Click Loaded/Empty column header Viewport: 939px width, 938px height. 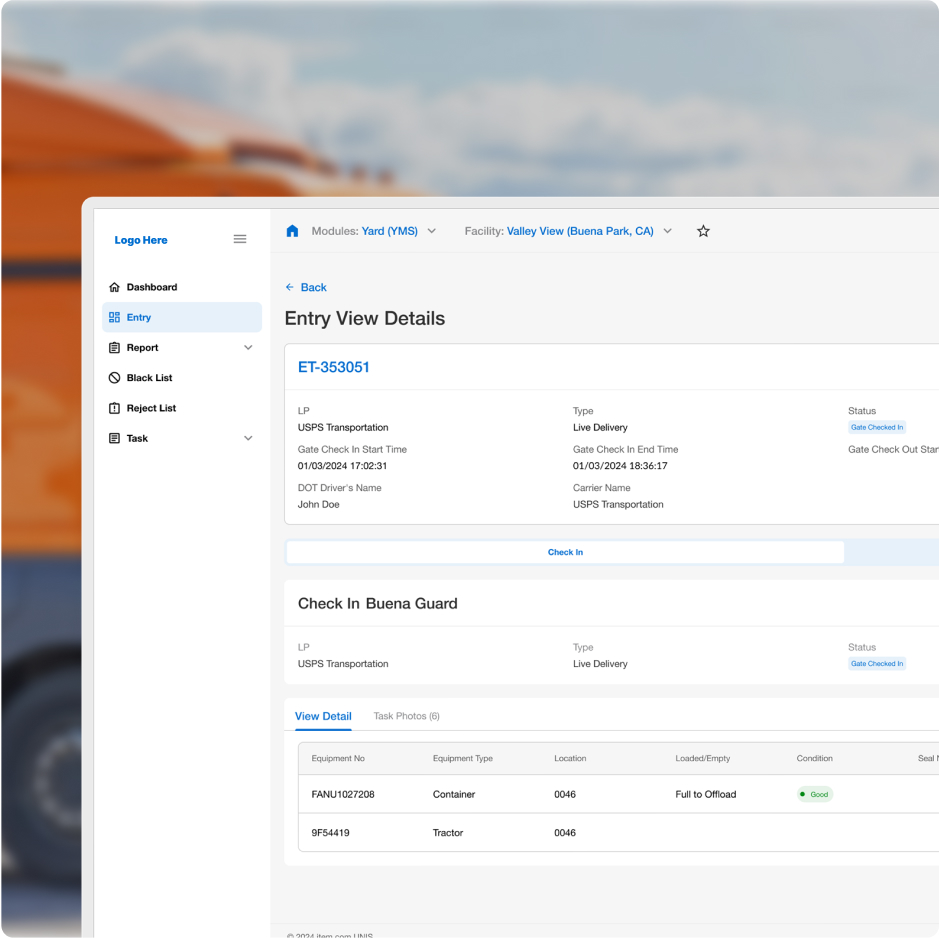pyautogui.click(x=702, y=758)
